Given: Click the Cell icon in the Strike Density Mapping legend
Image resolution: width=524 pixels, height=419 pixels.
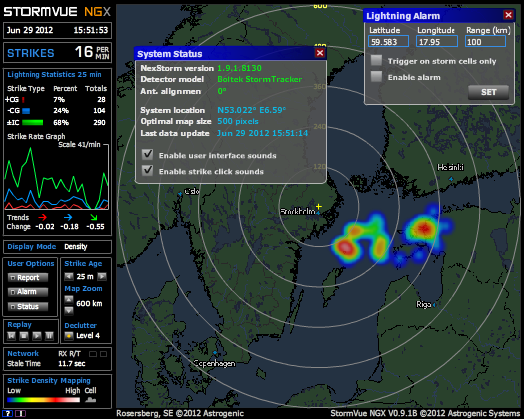Looking at the screenshot, I should coord(91,400).
